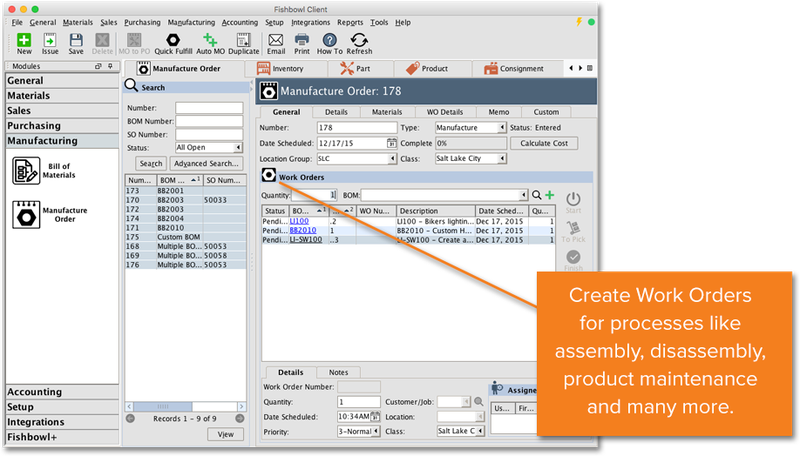The width and height of the screenshot is (800, 456).
Task: Open the LI-SW100 BOM link
Action: point(306,240)
